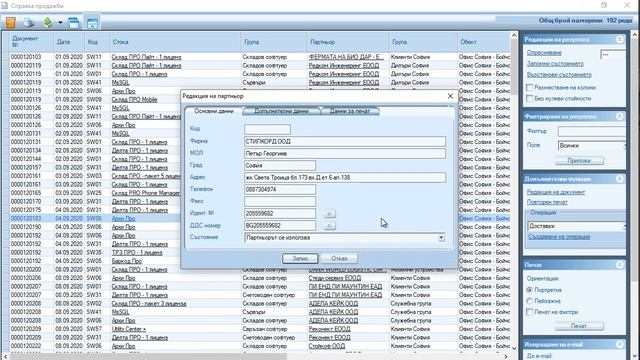Open Склад ПРО Mobile item link
This screenshot has width=640, height=360.
pyautogui.click(x=134, y=99)
